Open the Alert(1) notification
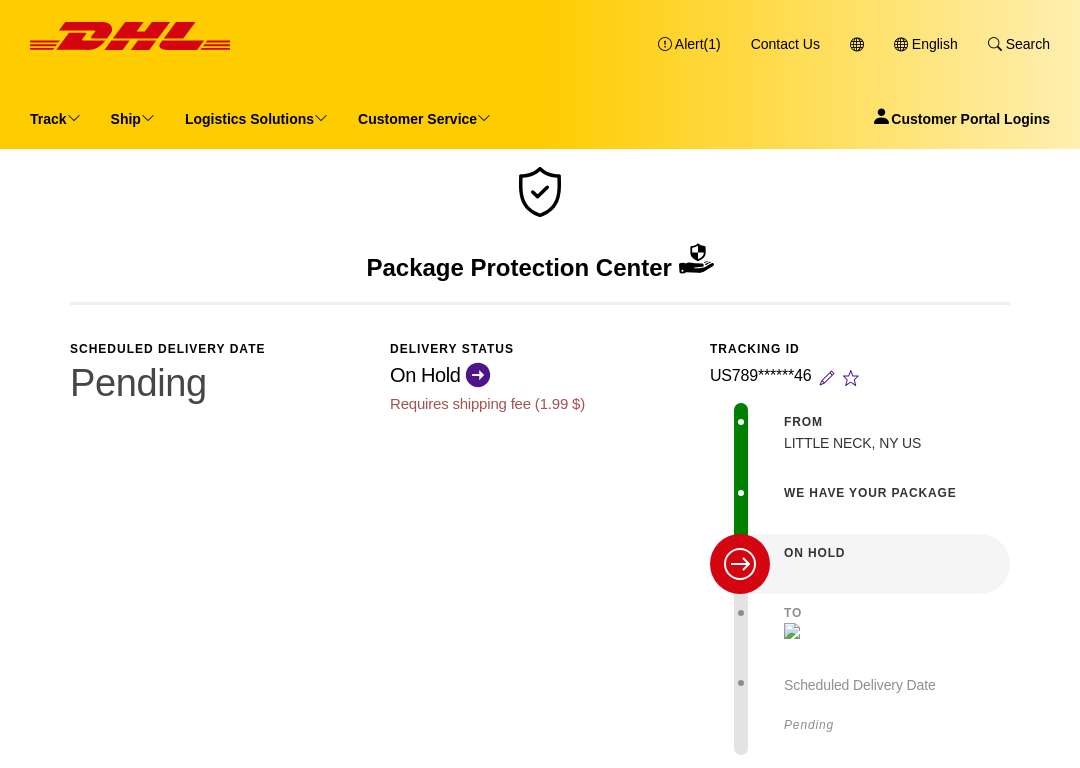The width and height of the screenshot is (1080, 768). 689,44
